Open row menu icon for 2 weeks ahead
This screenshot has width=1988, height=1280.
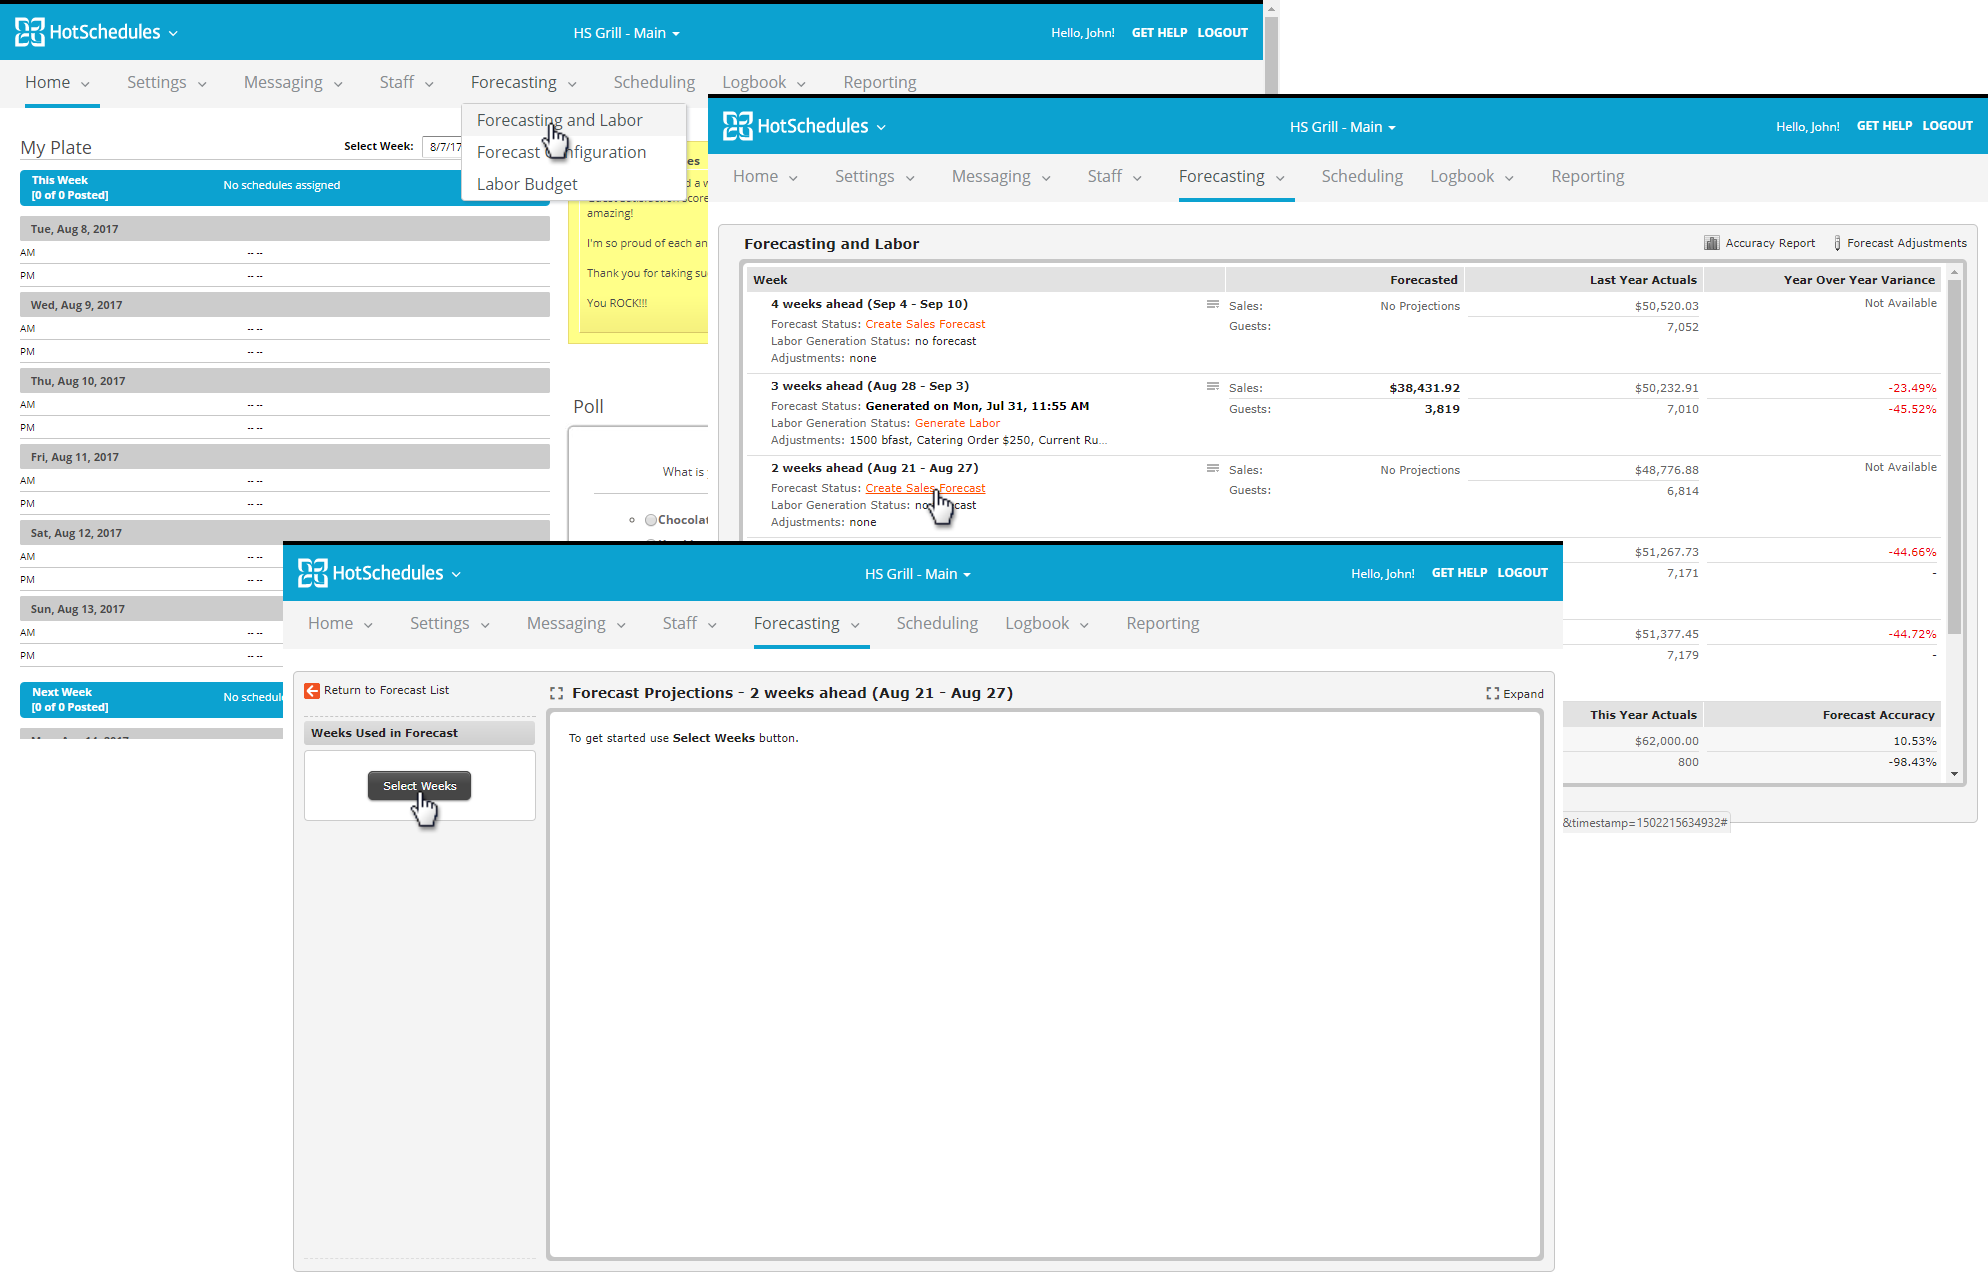[1212, 468]
